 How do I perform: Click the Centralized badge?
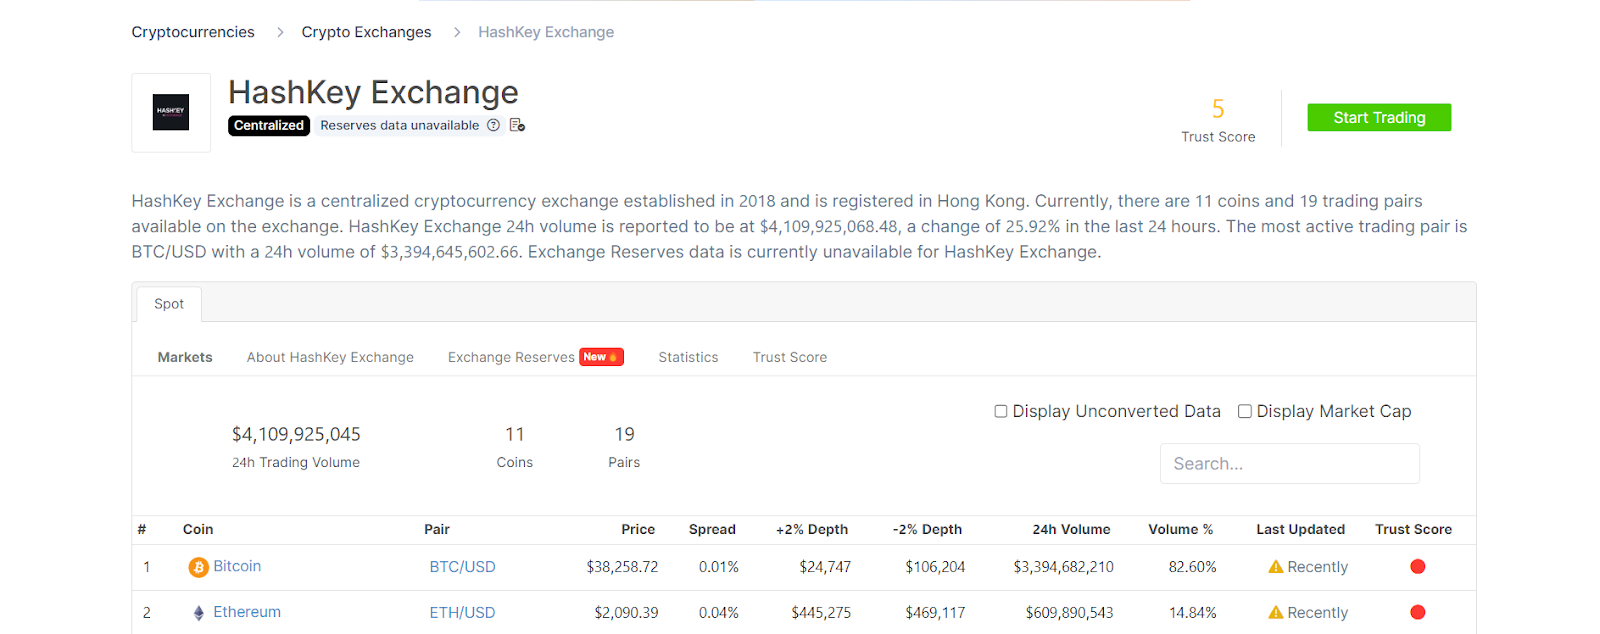coord(269,125)
